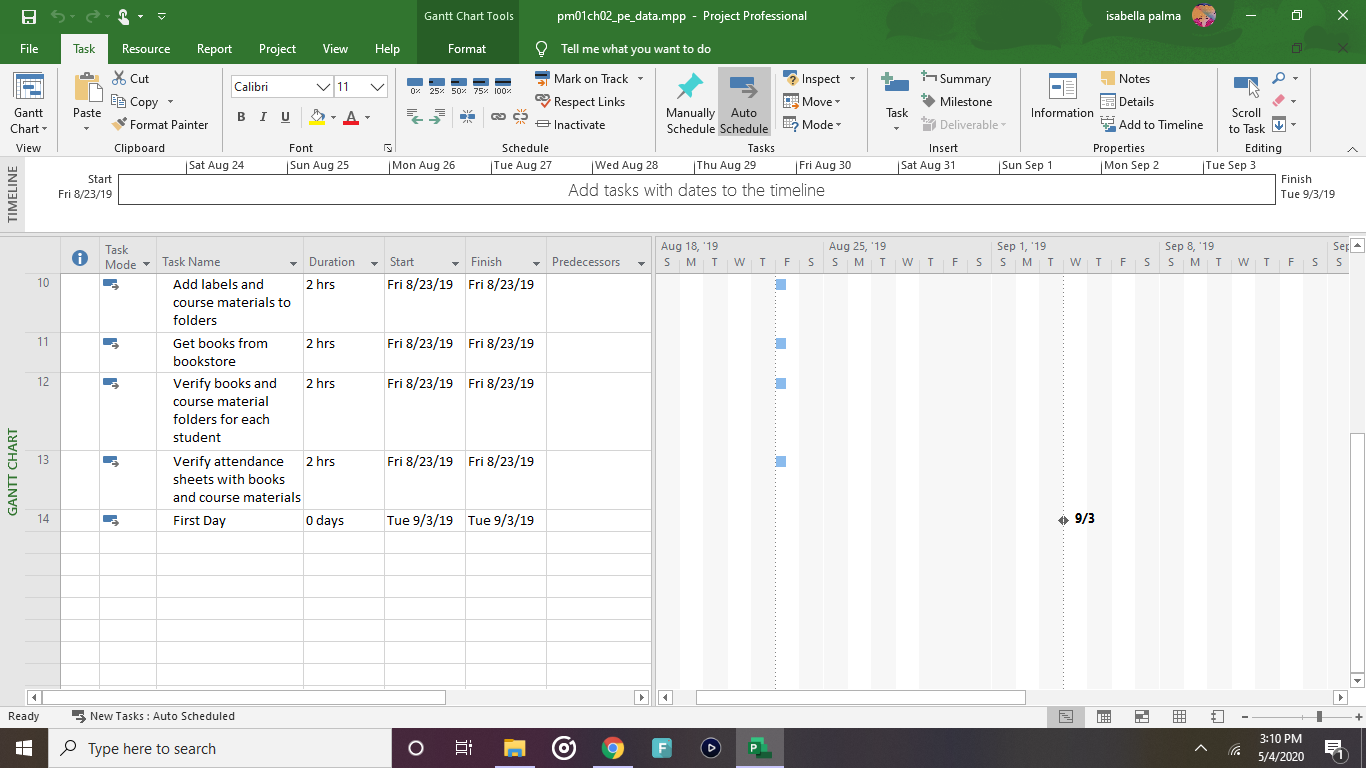Select the Link Tasks icon

coord(498,118)
